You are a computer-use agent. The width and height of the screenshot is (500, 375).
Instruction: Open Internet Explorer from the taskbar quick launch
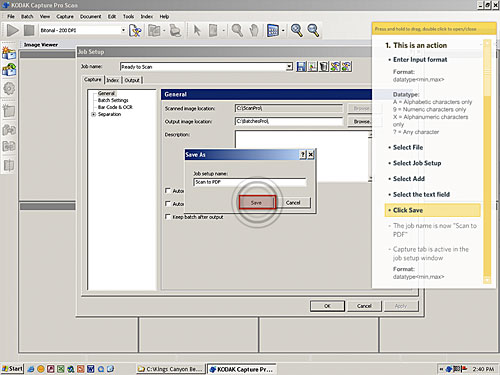tap(31, 369)
